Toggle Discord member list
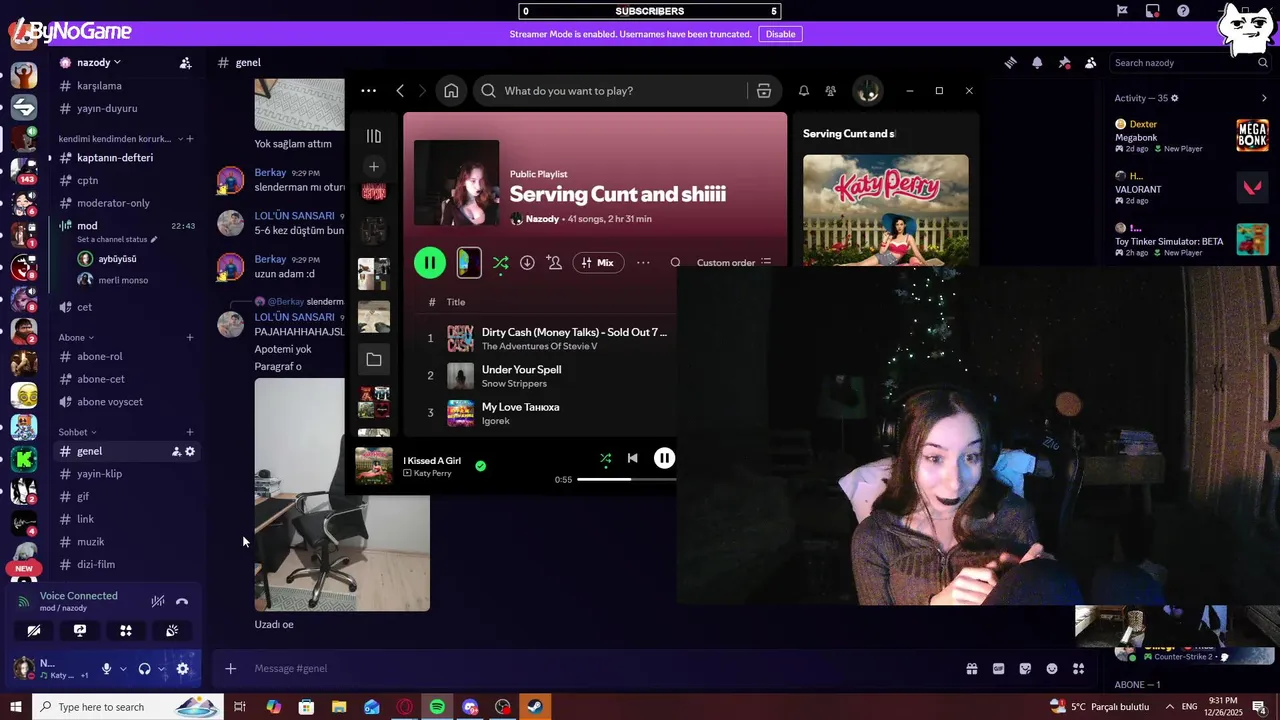Image resolution: width=1280 pixels, height=720 pixels. [x=1090, y=63]
